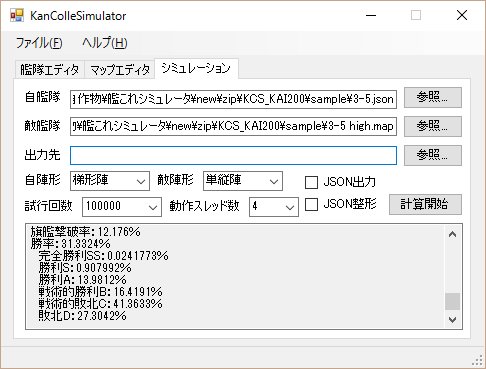
Task: Click the 戦術的勝利B: 16.4191% line
Action: [x=100, y=292]
